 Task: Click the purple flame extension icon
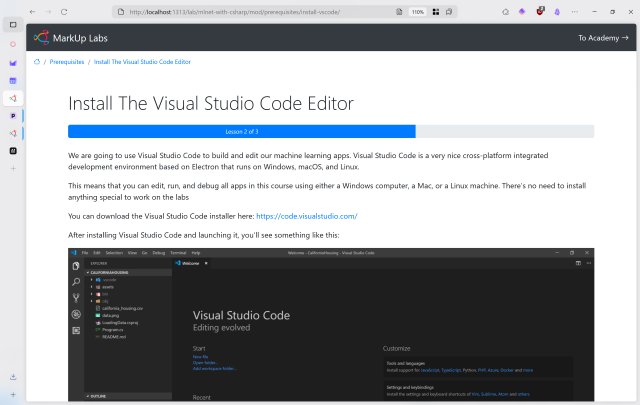(x=557, y=12)
